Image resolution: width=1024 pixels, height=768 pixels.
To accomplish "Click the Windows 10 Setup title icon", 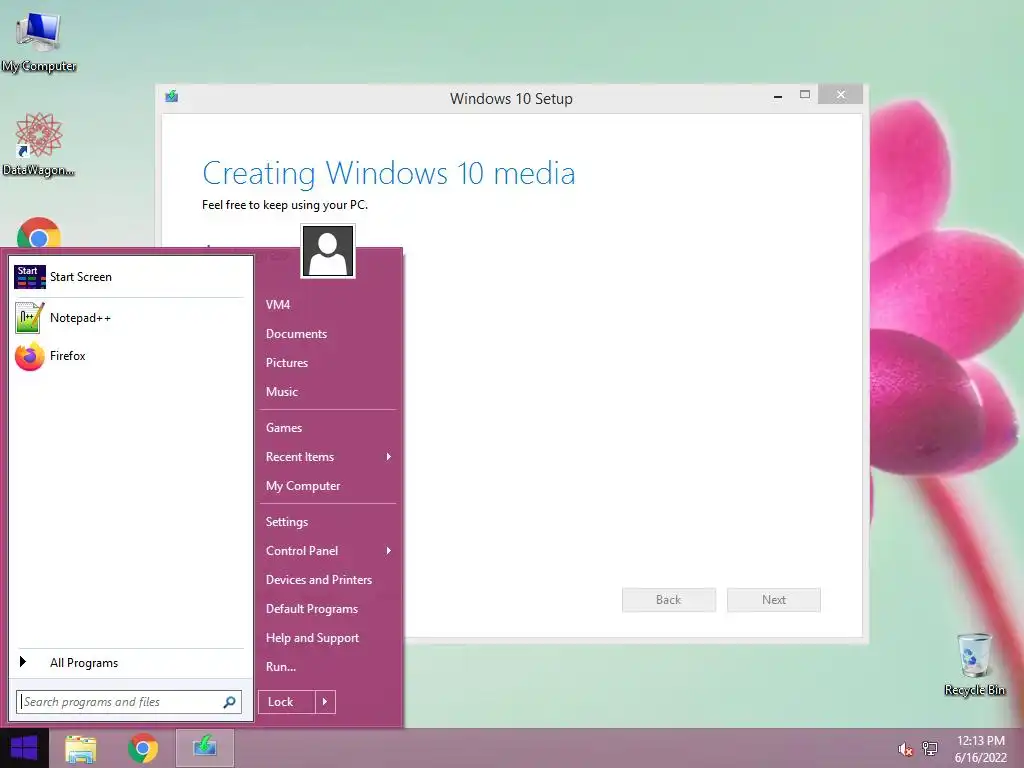I will point(172,97).
